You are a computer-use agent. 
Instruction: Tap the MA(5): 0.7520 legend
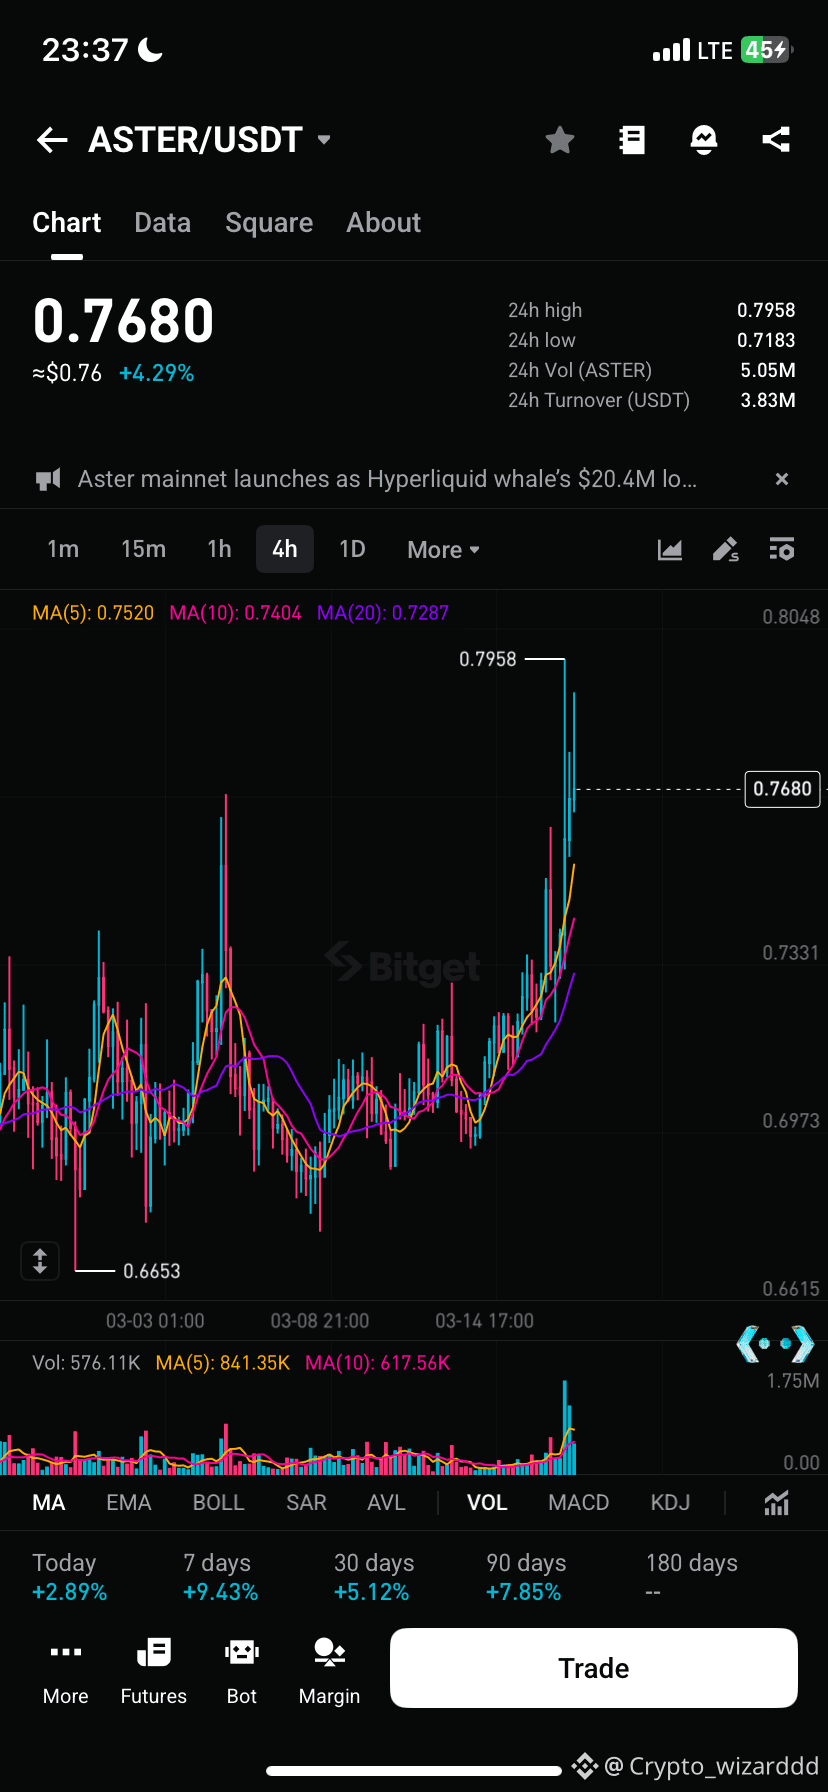pyautogui.click(x=93, y=613)
